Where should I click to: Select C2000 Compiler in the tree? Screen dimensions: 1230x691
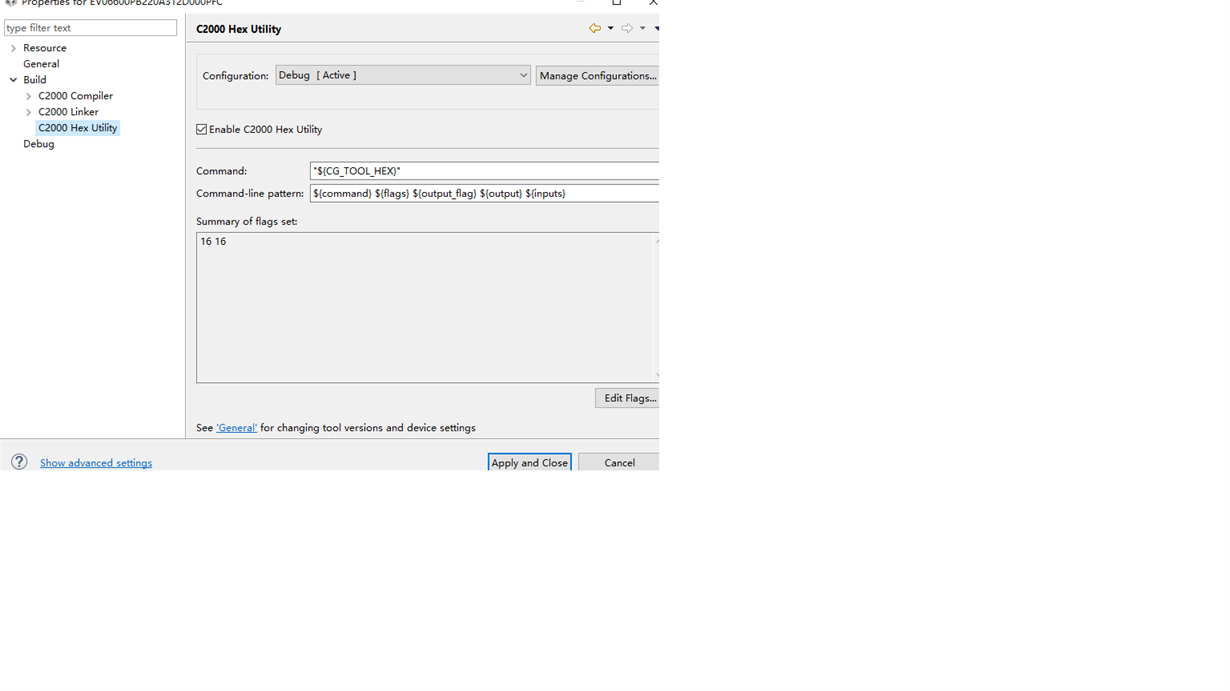(76, 96)
